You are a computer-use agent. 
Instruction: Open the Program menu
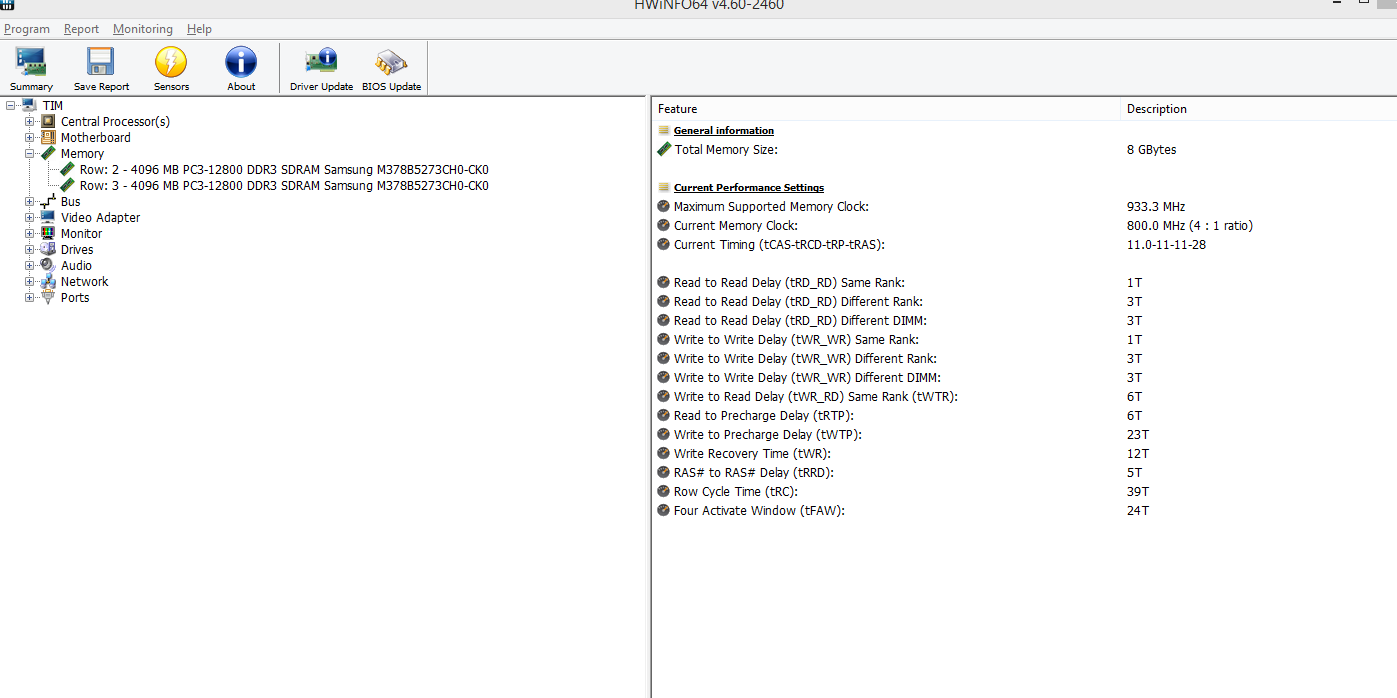[27, 29]
